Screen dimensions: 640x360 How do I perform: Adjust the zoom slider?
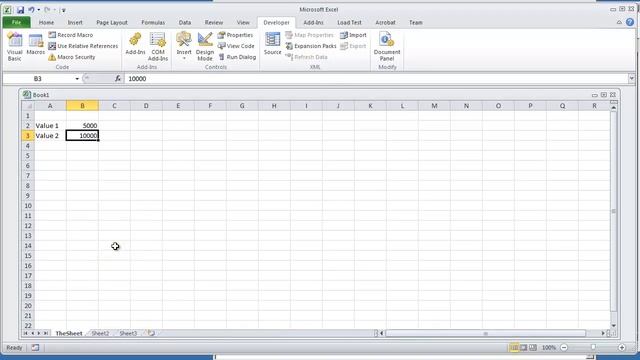(593, 348)
